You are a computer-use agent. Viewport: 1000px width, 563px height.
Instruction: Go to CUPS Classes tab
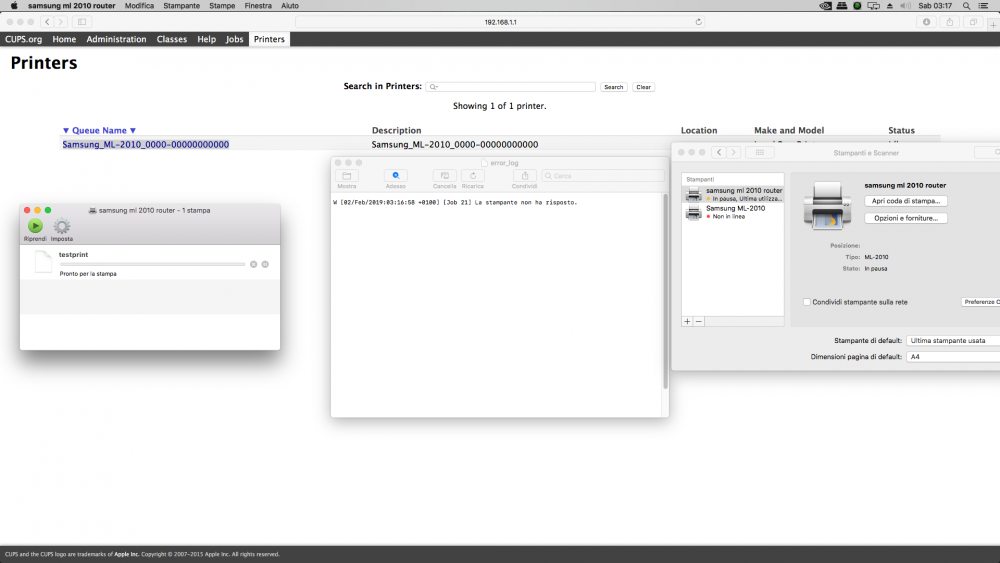click(172, 39)
